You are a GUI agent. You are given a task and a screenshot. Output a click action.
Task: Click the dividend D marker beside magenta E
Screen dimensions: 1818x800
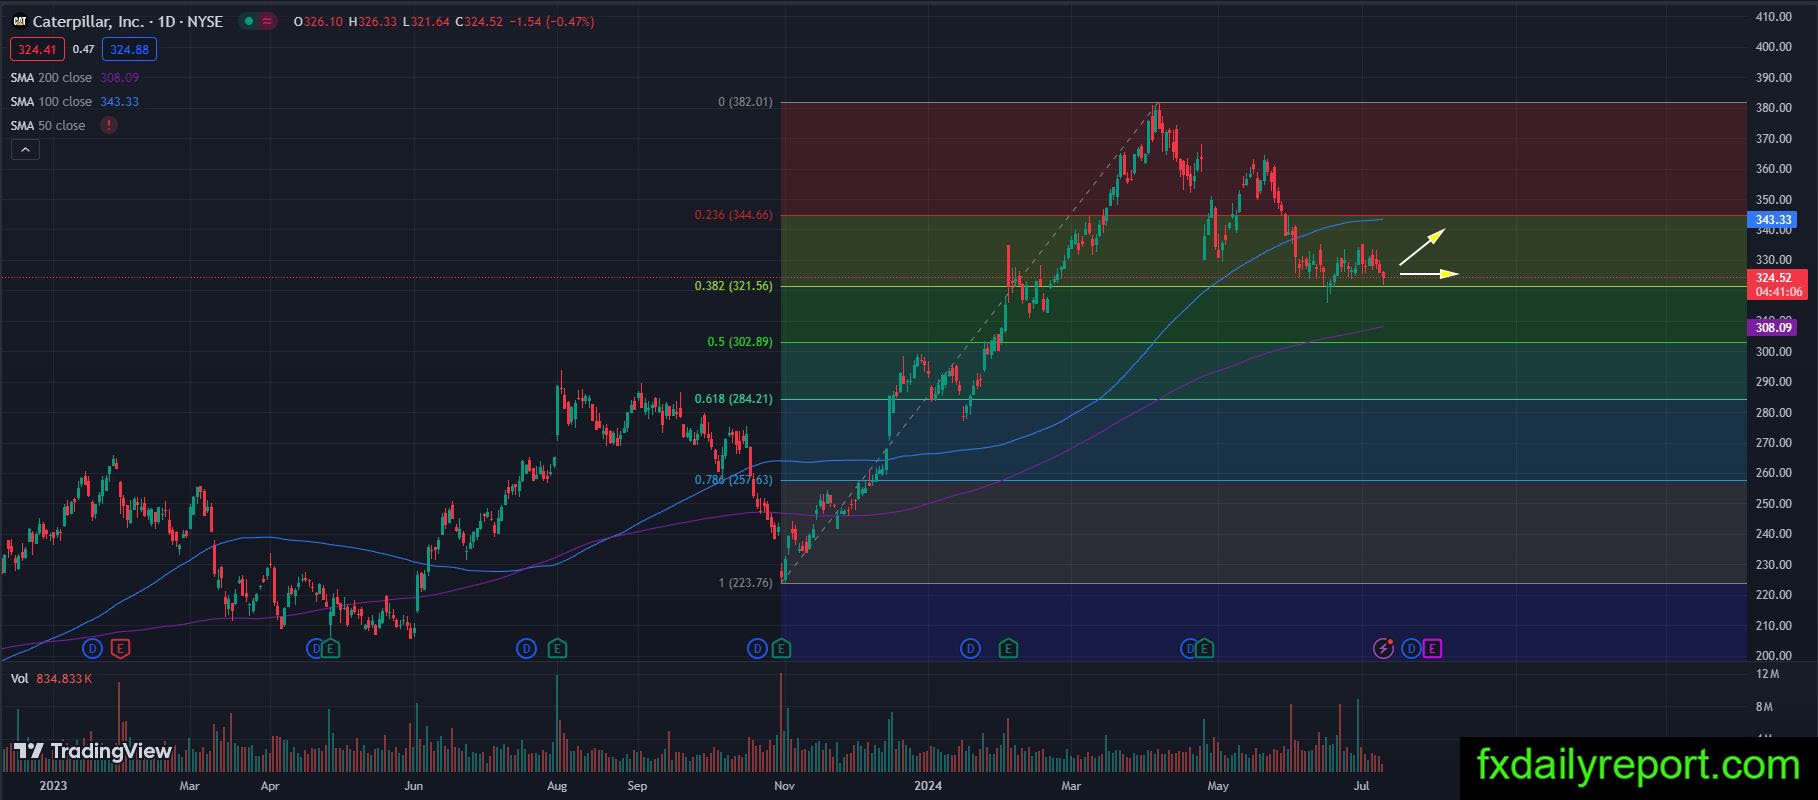click(x=1411, y=649)
